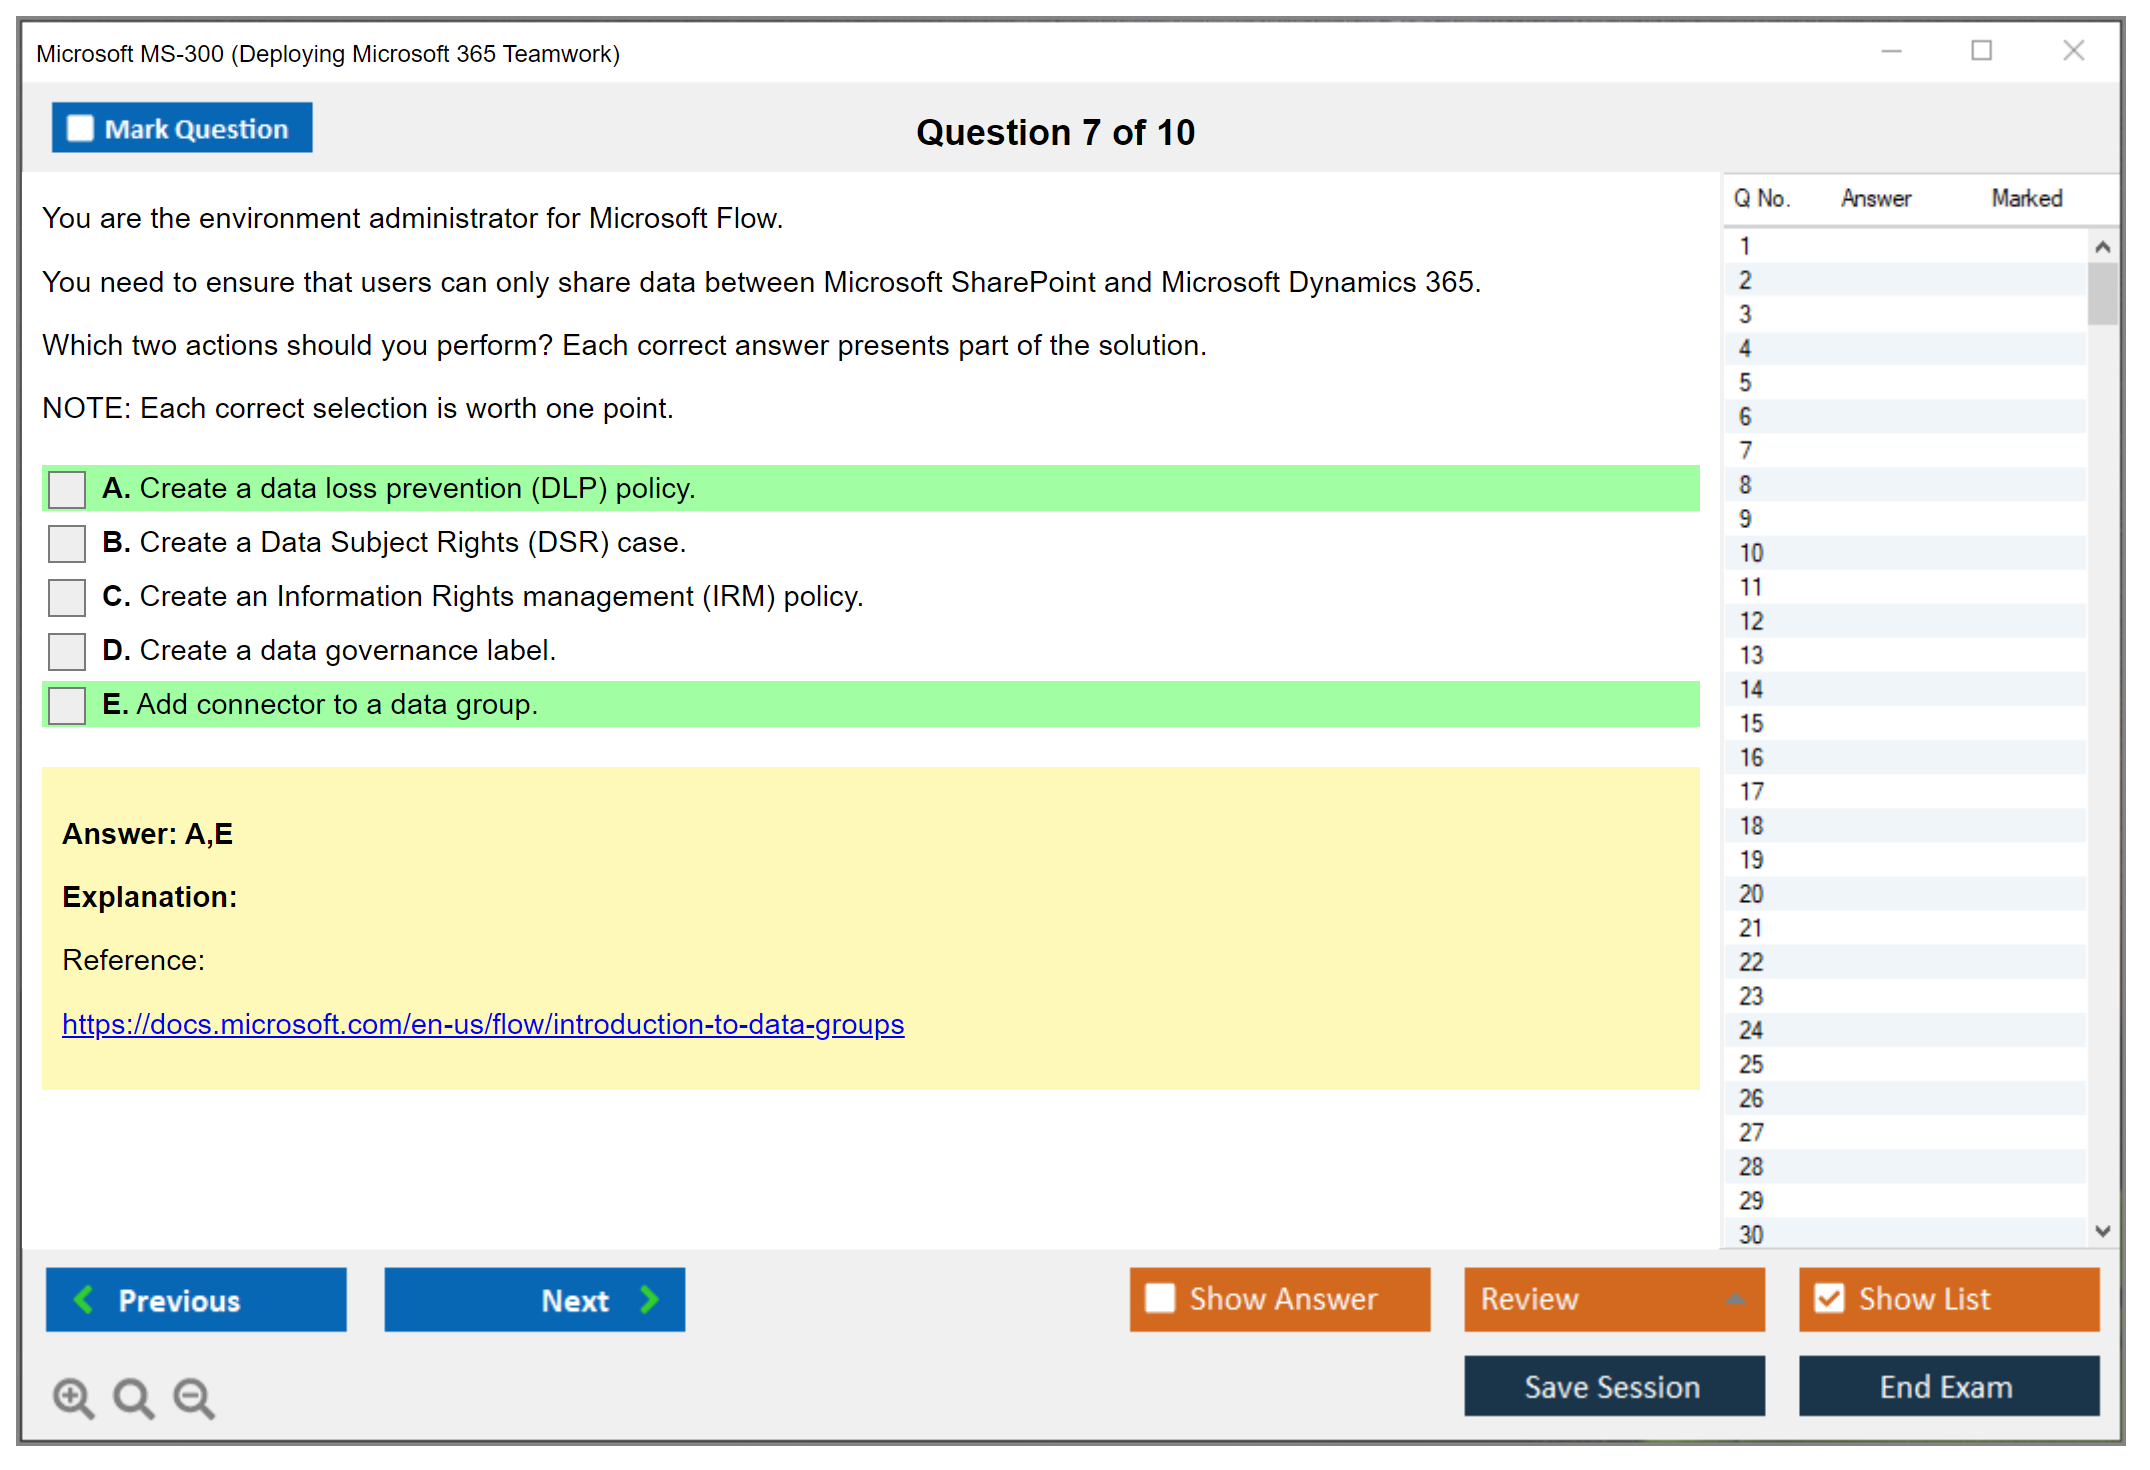Screen dimensions: 2150x1470
Task: Click the right chevron on Next
Action: click(650, 1299)
